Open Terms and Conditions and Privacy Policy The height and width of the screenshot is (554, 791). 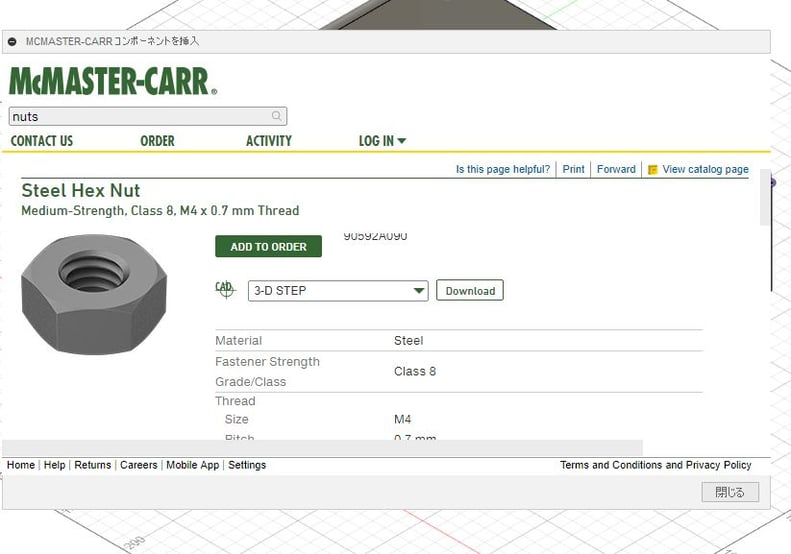pyautogui.click(x=656, y=465)
